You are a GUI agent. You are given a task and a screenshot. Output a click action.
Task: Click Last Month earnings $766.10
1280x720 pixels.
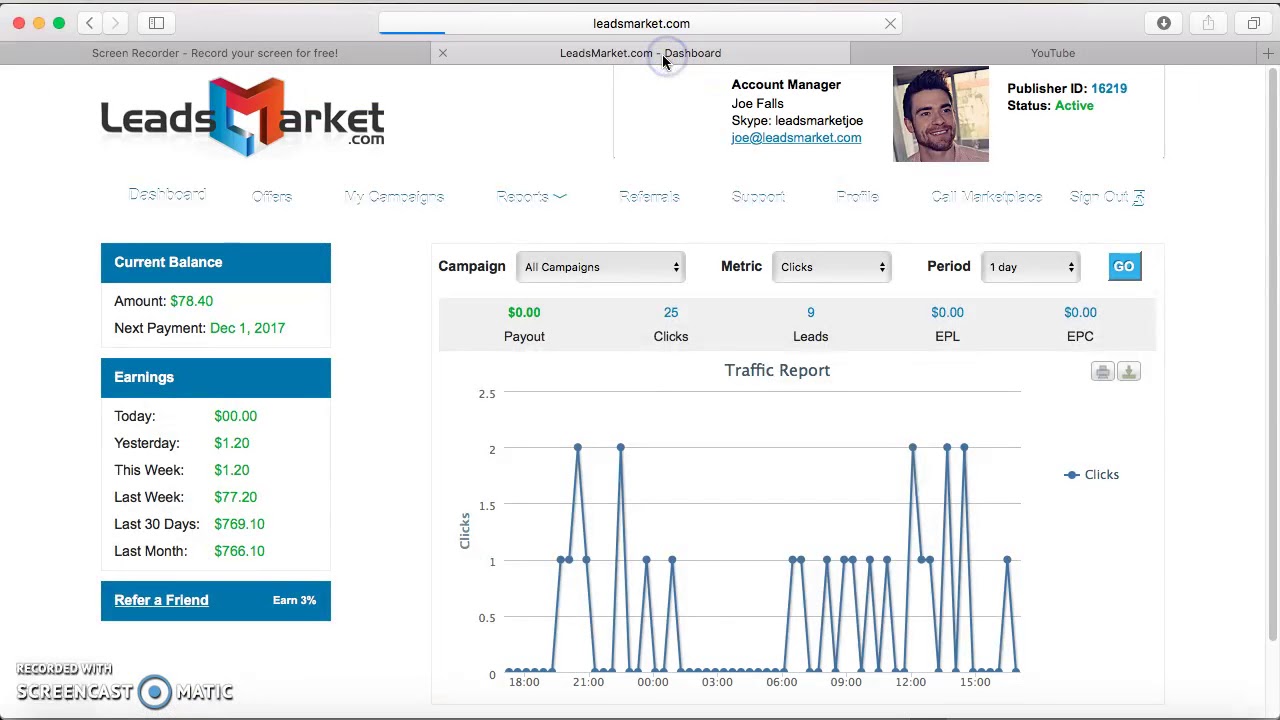click(x=239, y=551)
